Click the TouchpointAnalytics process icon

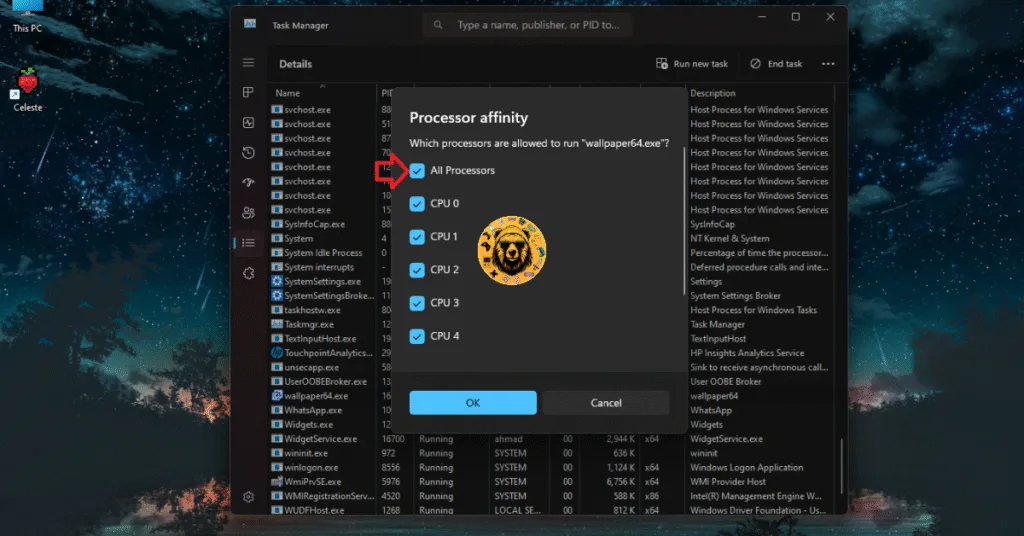[277, 353]
